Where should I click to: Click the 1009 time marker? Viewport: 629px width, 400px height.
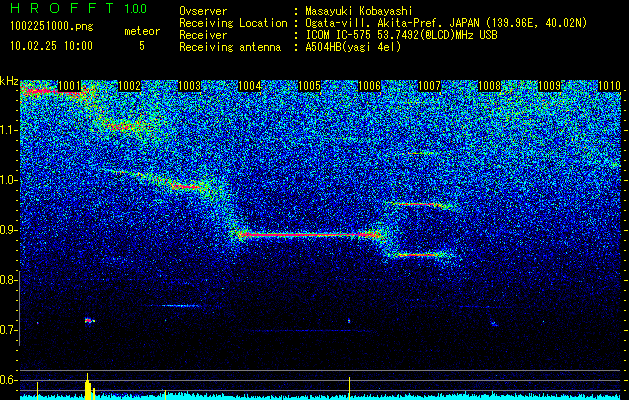click(x=550, y=86)
